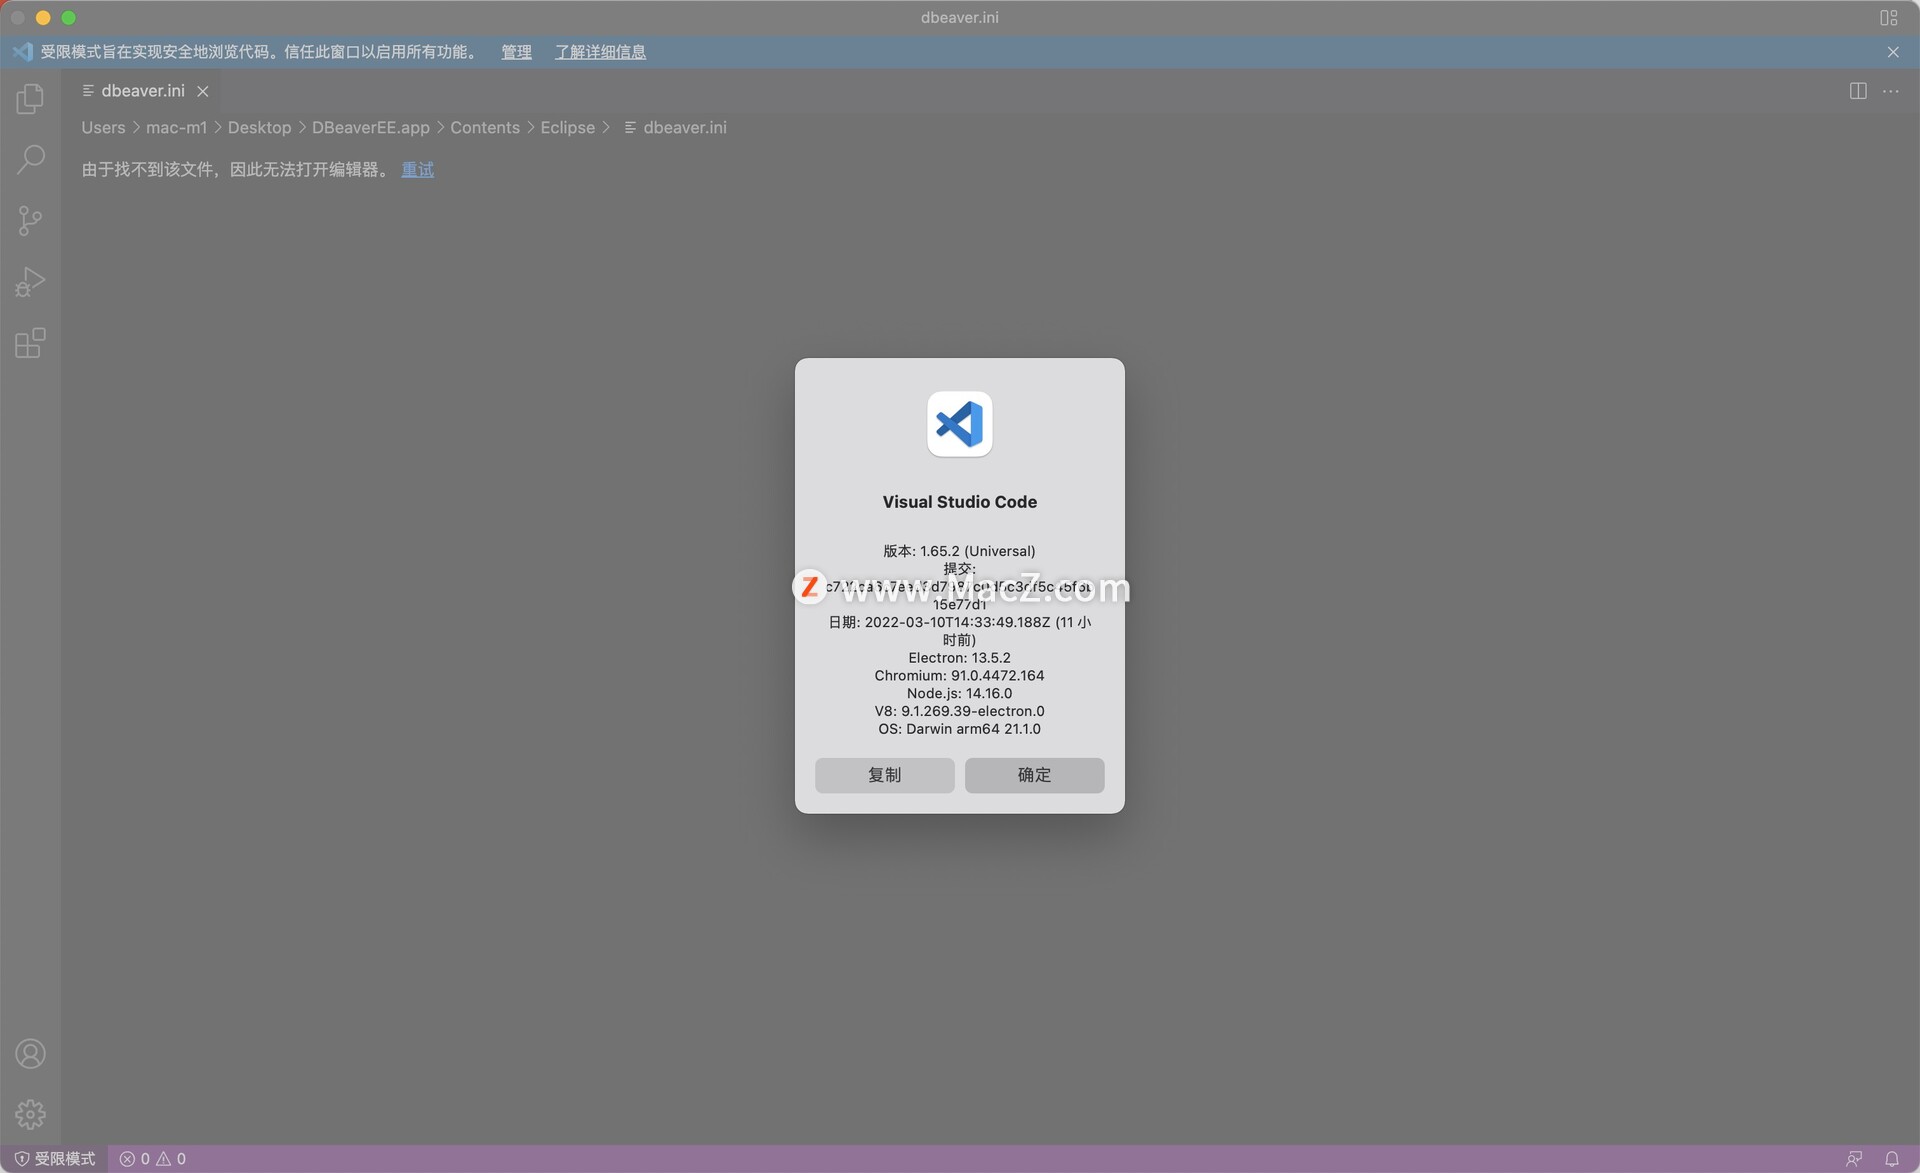Click the 'Visual Studio Code' dialog title
The height and width of the screenshot is (1173, 1920).
point(959,502)
